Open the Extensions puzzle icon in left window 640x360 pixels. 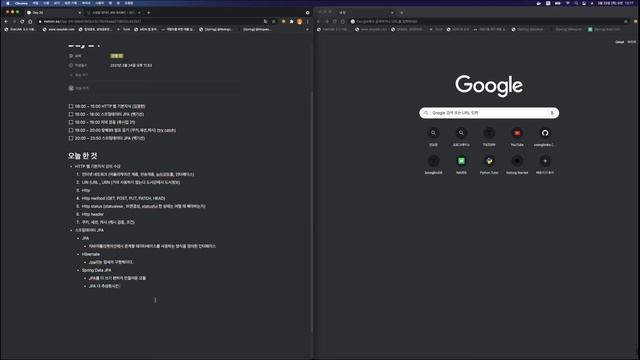point(291,21)
